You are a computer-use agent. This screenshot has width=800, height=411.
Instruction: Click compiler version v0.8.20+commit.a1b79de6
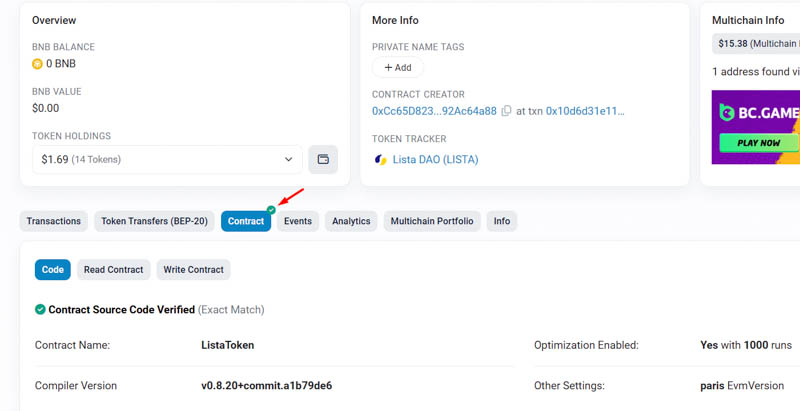tap(266, 386)
